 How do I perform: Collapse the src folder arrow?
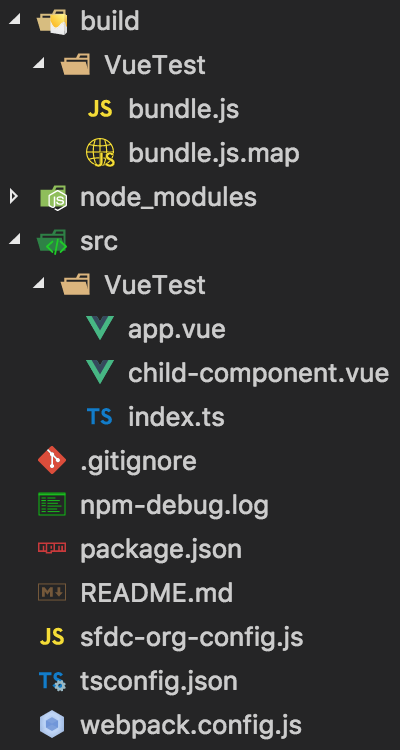click(x=15, y=241)
